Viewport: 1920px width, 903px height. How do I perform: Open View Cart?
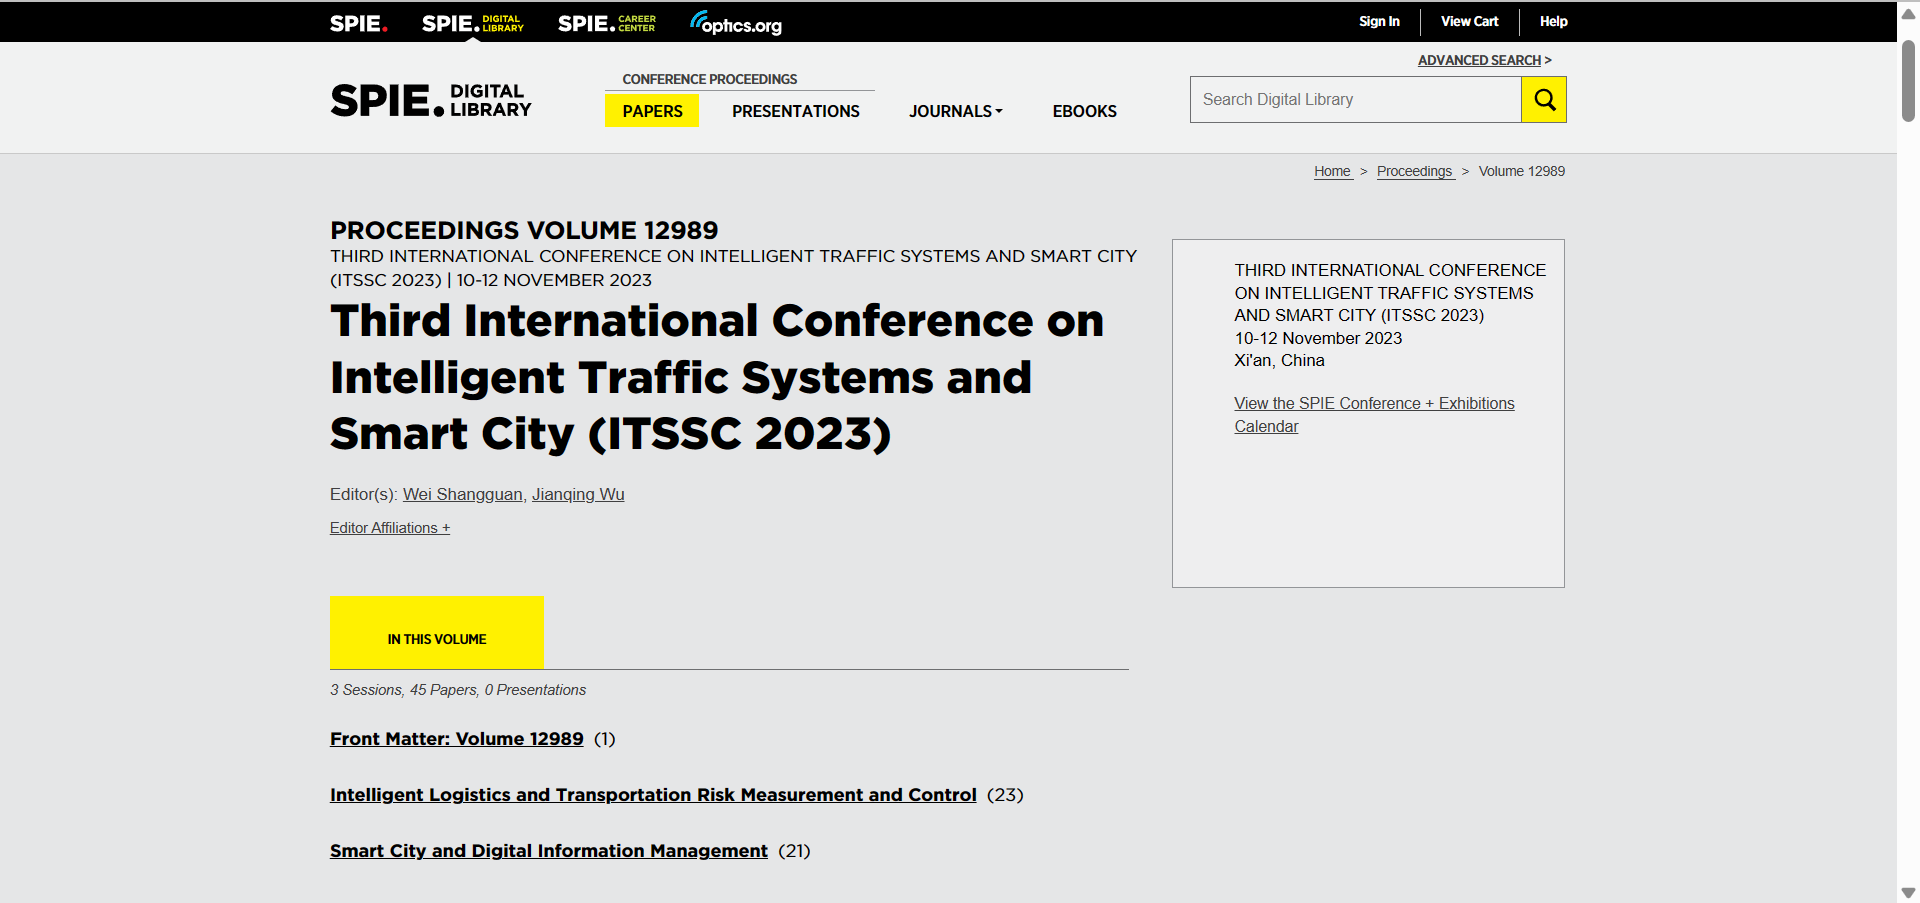pos(1469,21)
